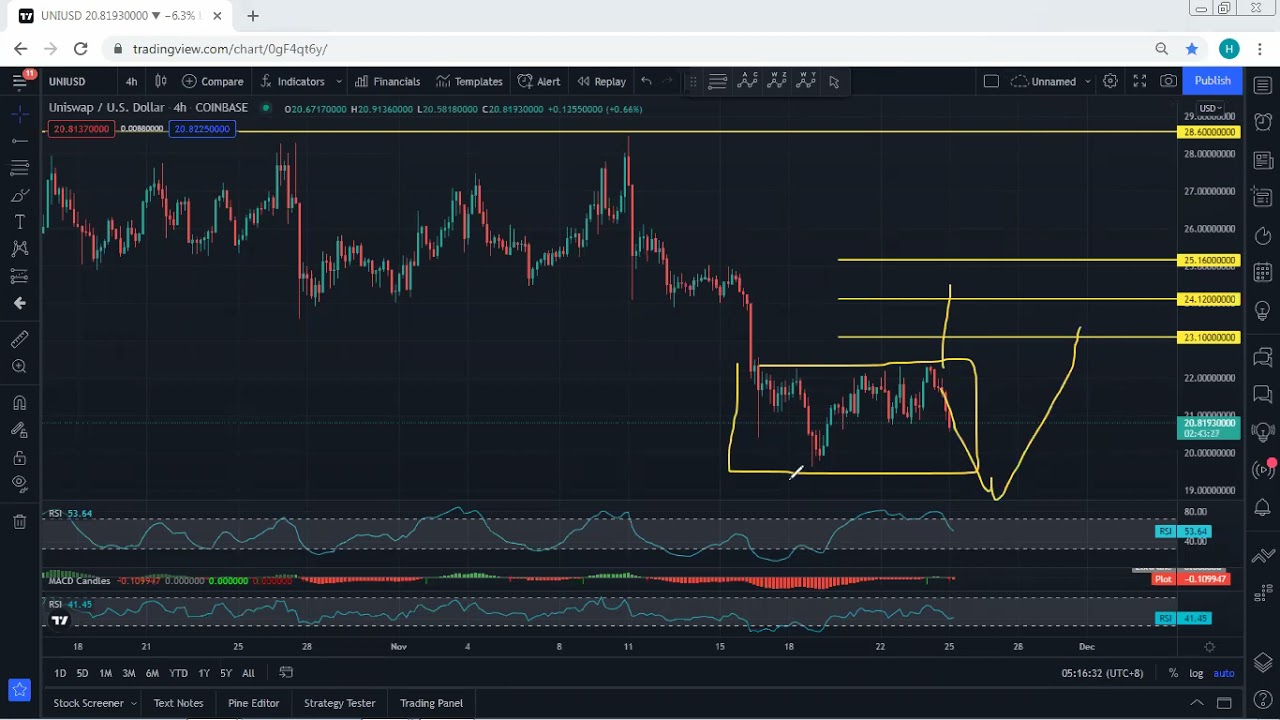Image resolution: width=1280 pixels, height=720 pixels.
Task: Open the Stock Screener tab
Action: click(x=88, y=703)
